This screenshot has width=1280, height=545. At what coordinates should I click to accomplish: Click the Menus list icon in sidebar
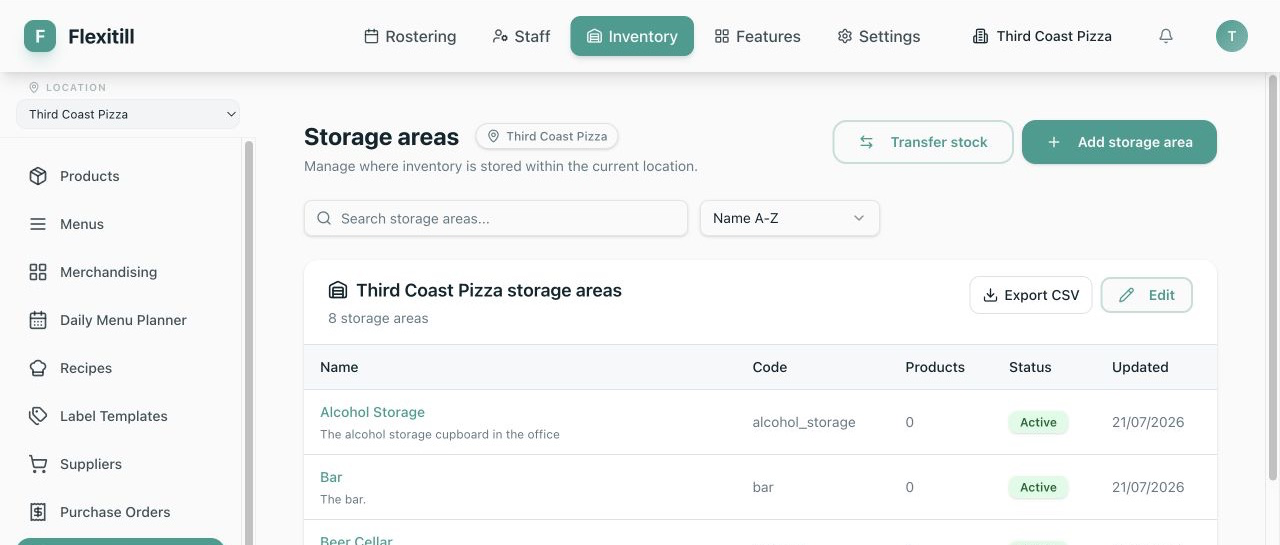[x=38, y=224]
